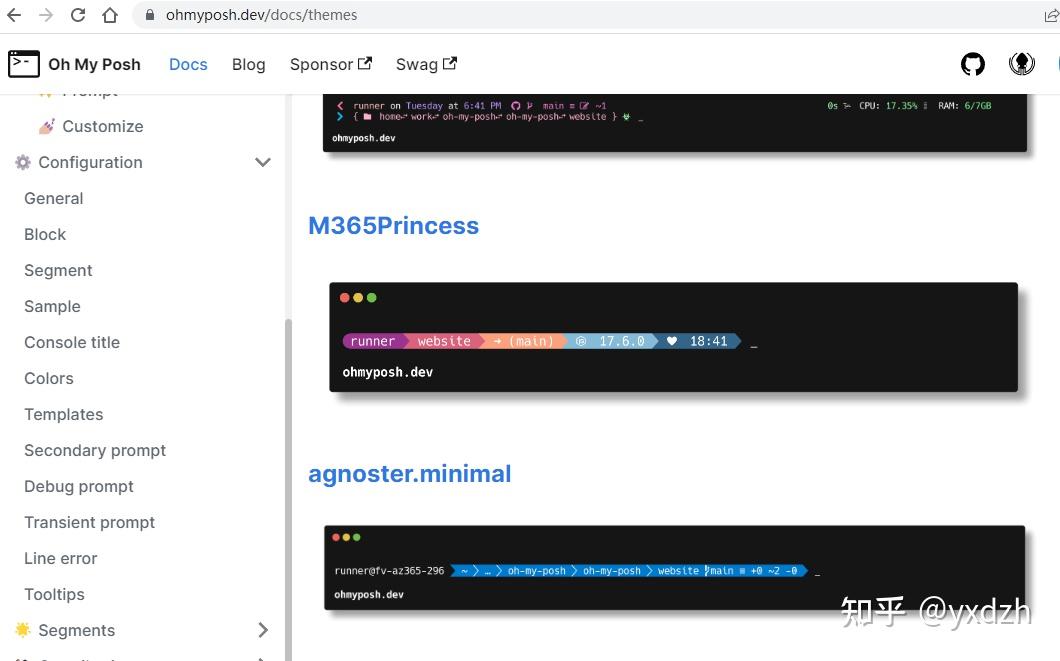Click the Oh My Posh terminal logo
Viewport: 1060px width, 661px height.
pos(23,63)
